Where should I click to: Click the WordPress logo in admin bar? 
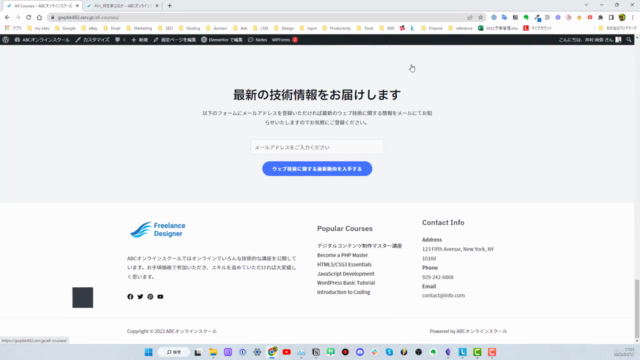6,40
